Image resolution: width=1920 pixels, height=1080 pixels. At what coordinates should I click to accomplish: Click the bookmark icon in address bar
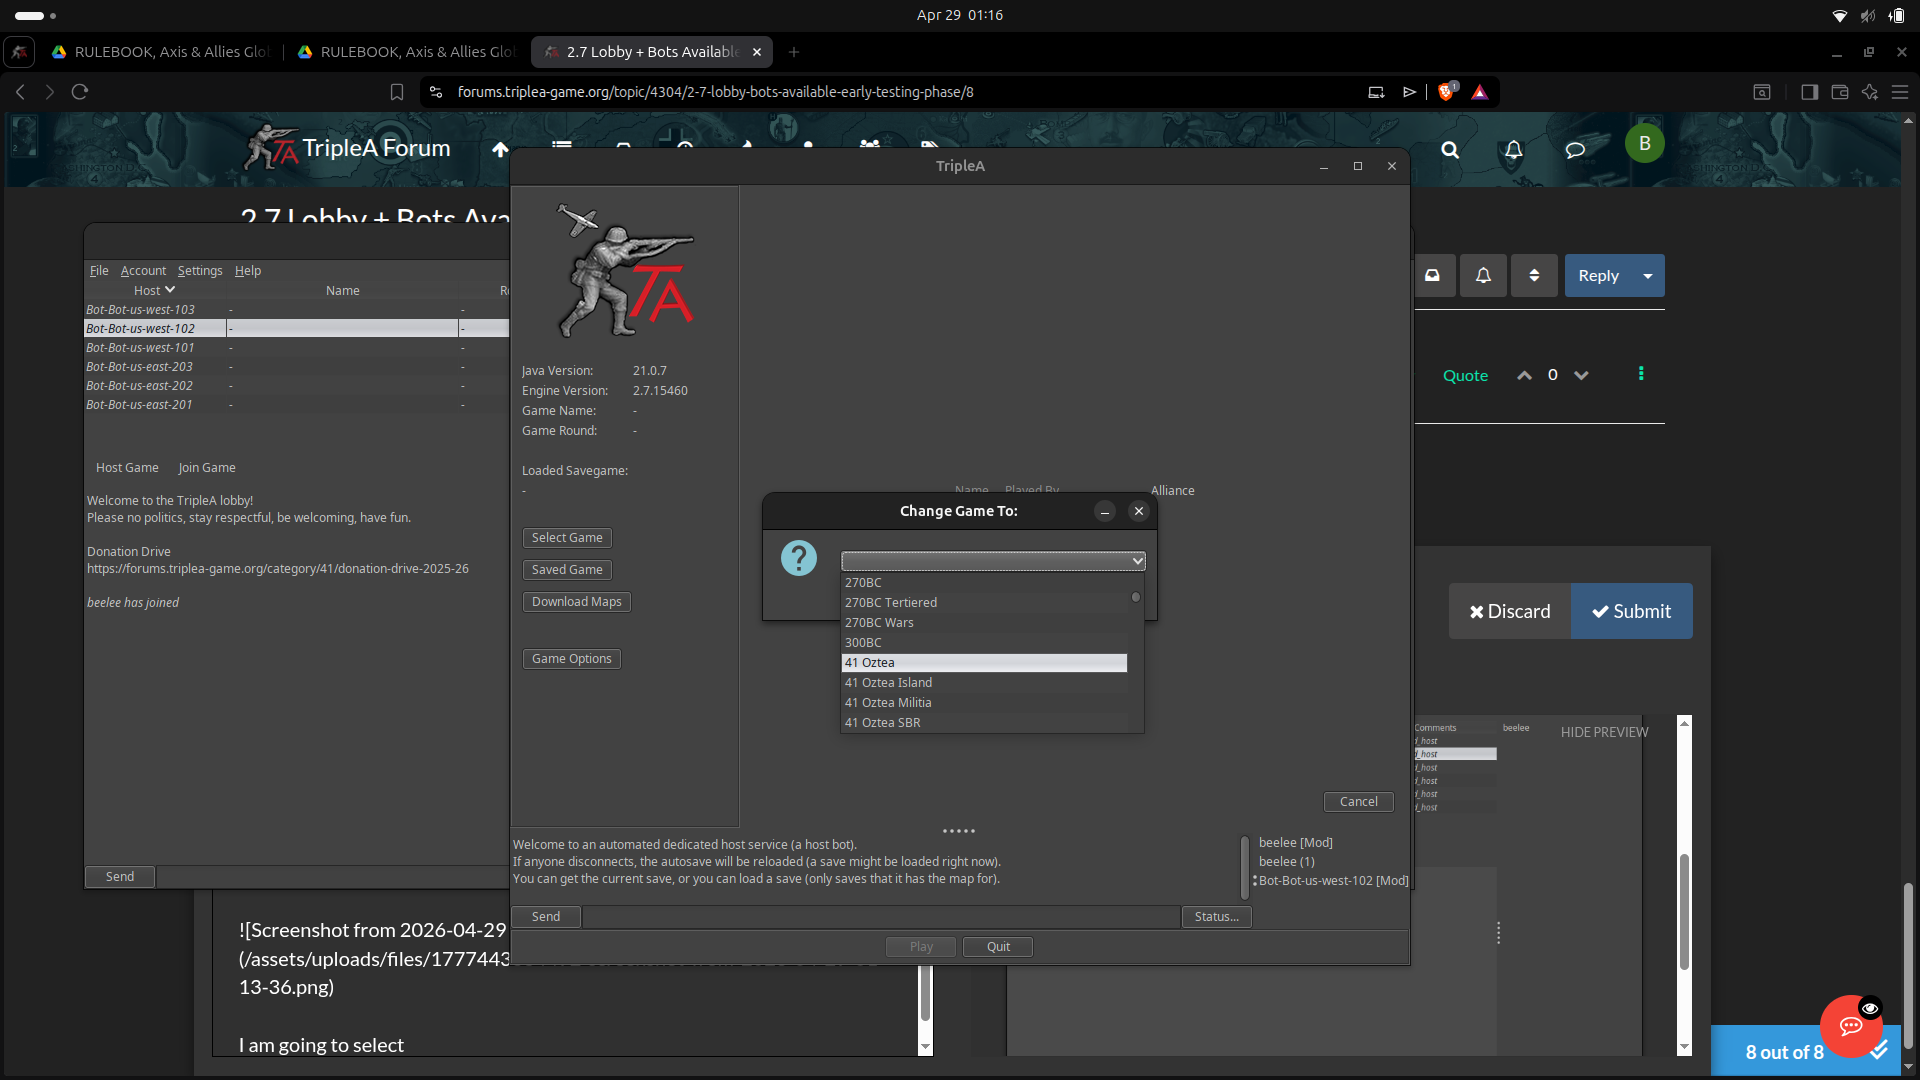click(396, 91)
